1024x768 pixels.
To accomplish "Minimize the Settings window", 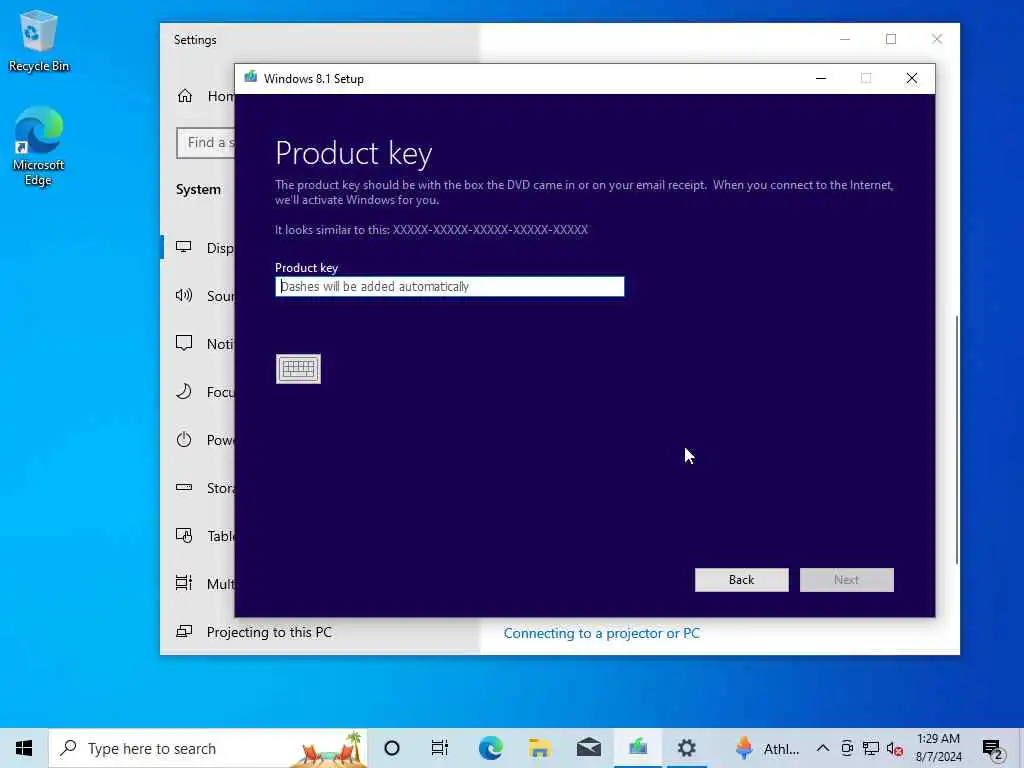I will point(845,39).
